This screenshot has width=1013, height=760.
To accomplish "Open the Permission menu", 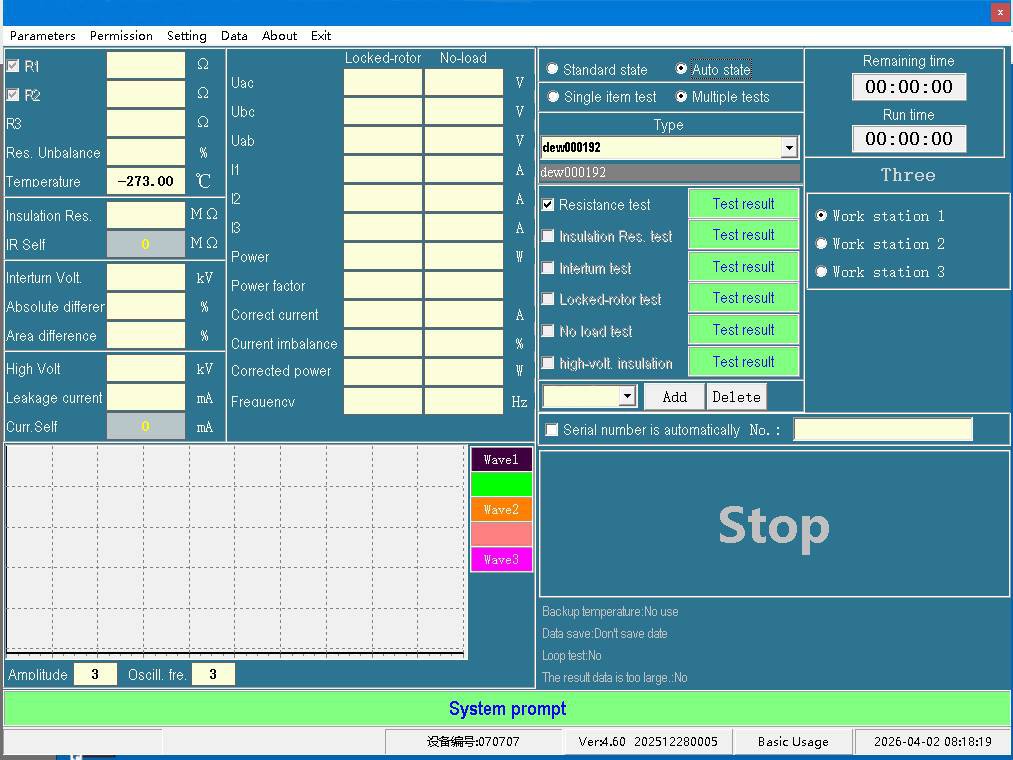I will 121,36.
